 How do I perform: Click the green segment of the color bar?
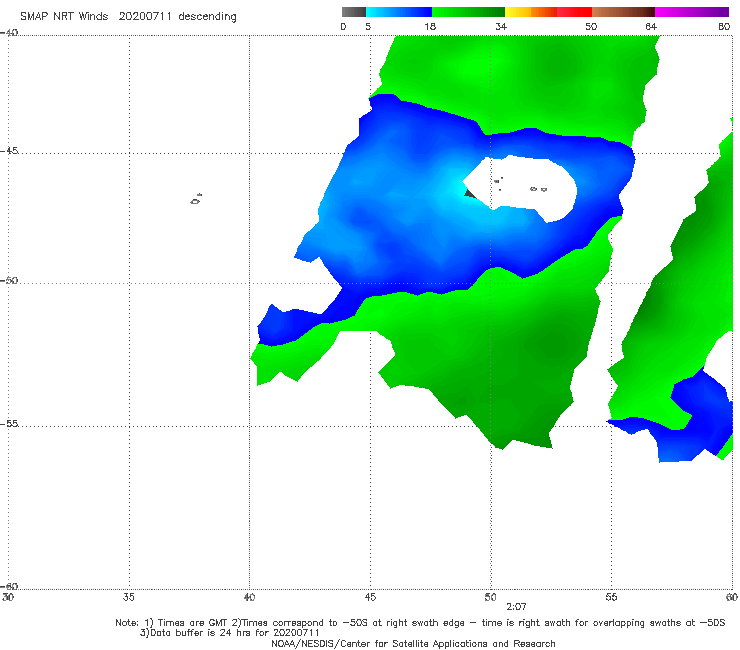tap(468, 12)
